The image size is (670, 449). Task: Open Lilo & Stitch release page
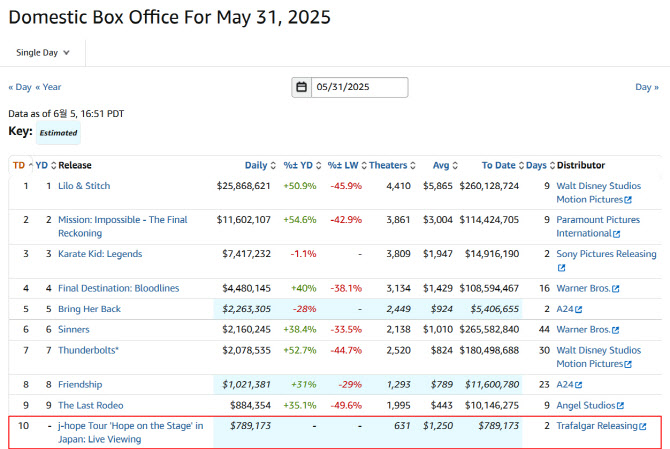(x=84, y=186)
